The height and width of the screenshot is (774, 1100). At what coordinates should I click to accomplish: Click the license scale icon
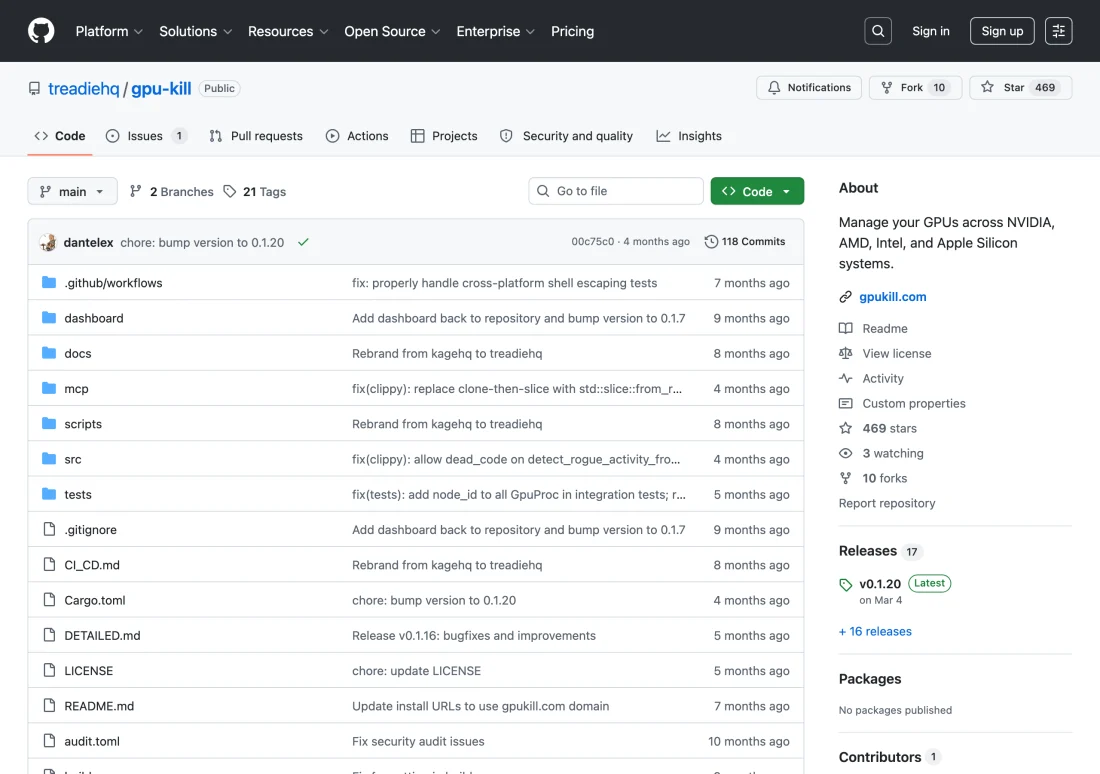(845, 353)
